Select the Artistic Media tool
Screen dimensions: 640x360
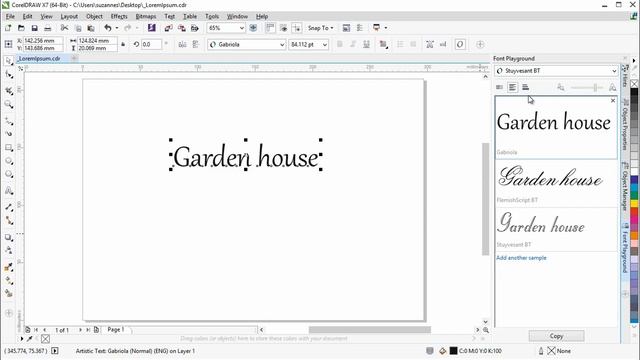click(x=9, y=133)
